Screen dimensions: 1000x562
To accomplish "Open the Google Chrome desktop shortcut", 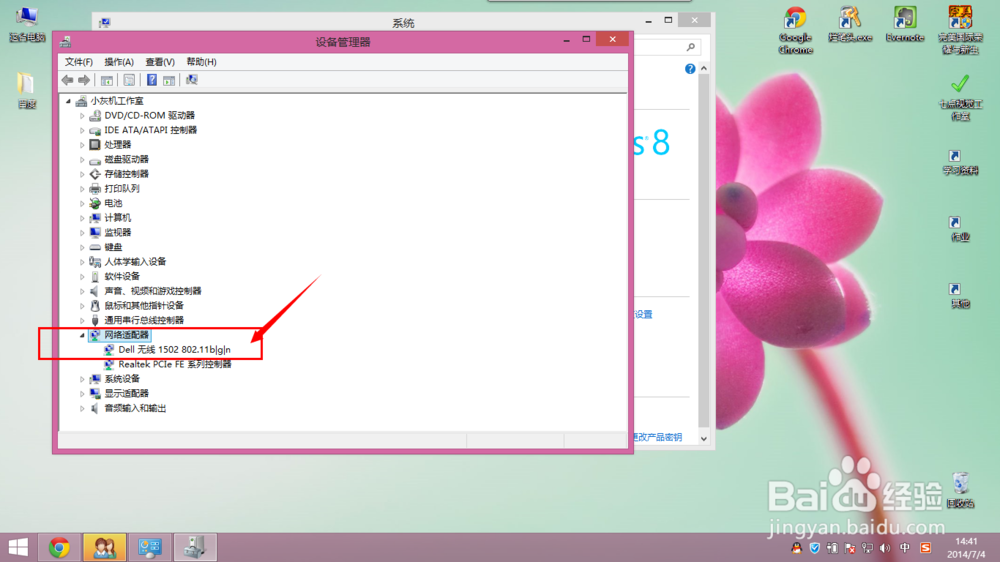I will pyautogui.click(x=795, y=31).
